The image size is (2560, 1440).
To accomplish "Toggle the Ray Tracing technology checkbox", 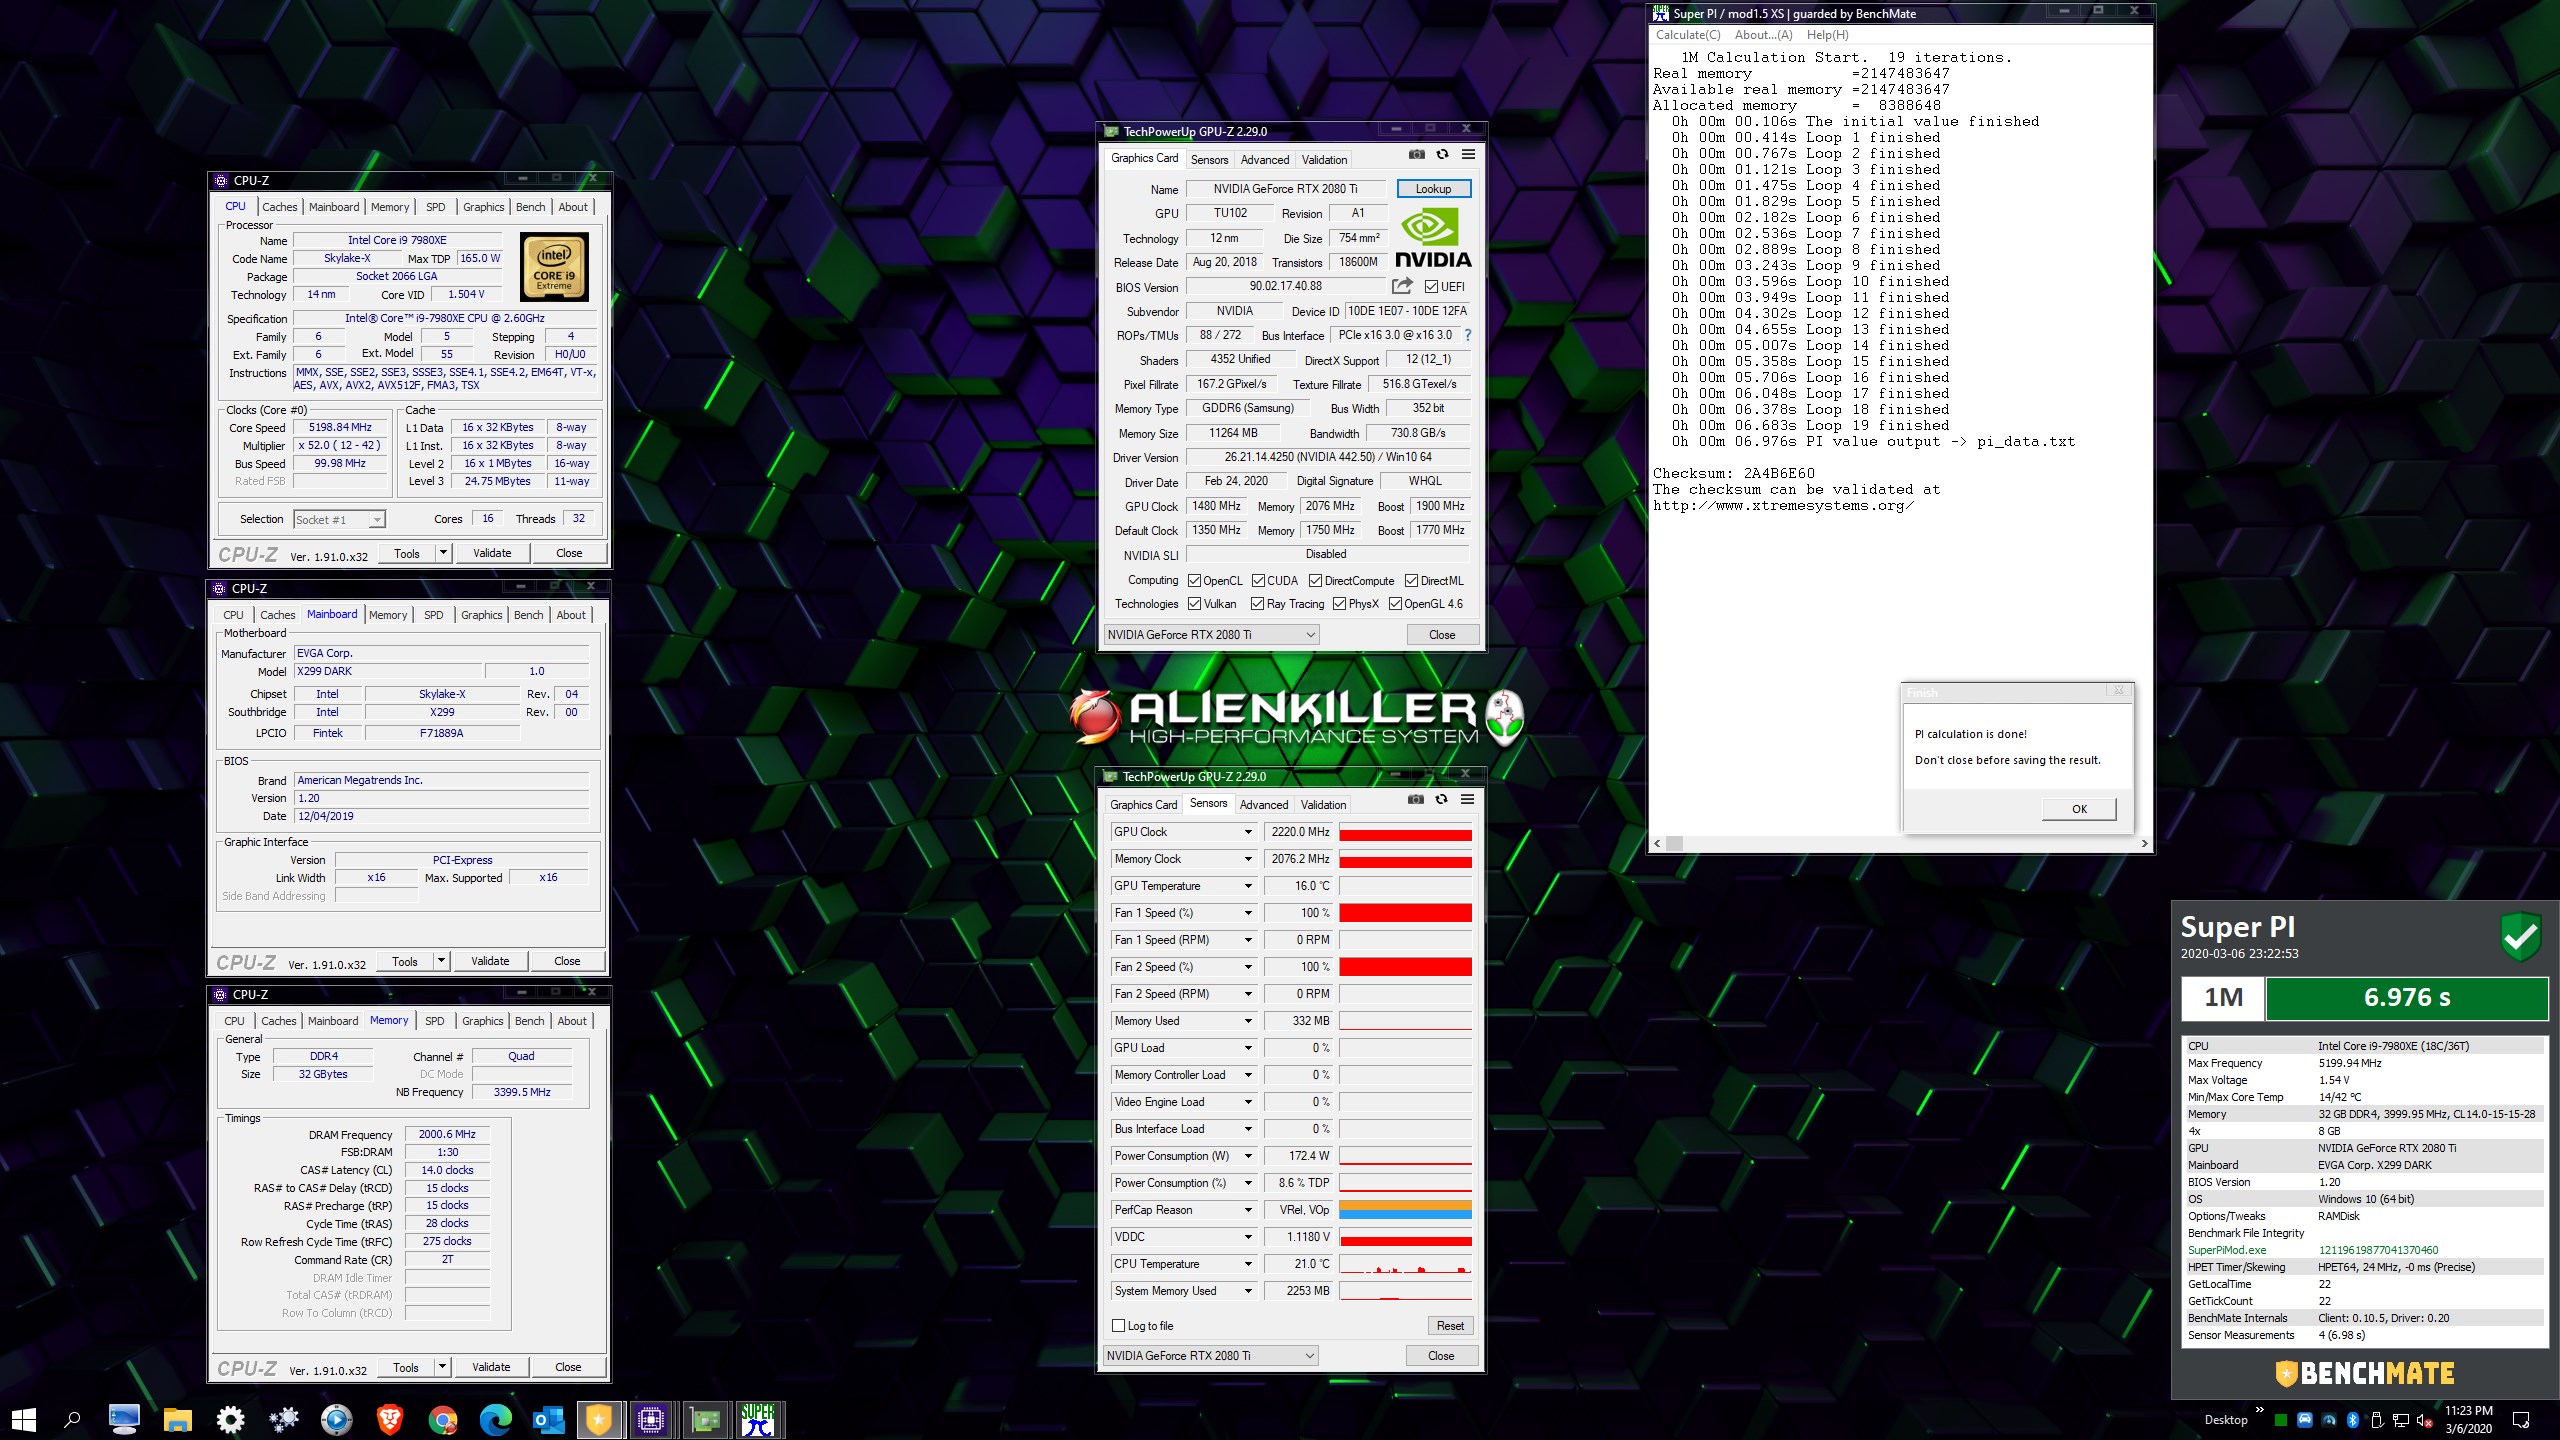I will [1257, 604].
